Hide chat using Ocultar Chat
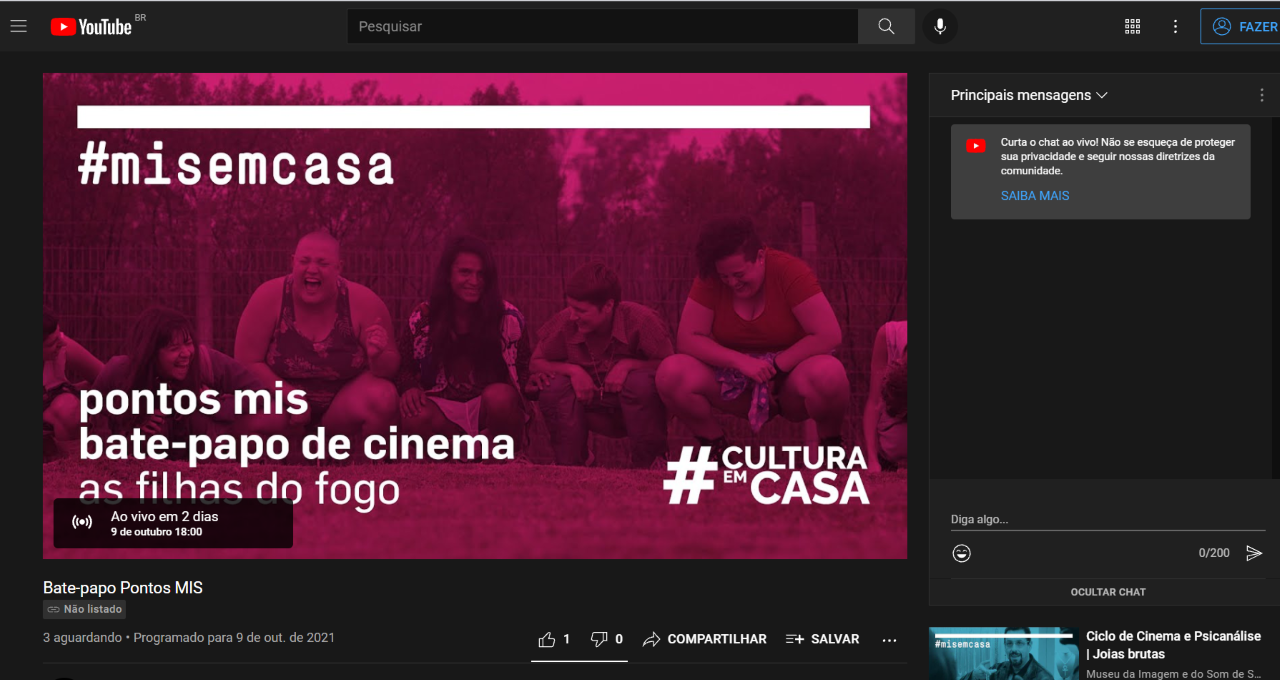Image resolution: width=1280 pixels, height=680 pixels. (x=1108, y=592)
